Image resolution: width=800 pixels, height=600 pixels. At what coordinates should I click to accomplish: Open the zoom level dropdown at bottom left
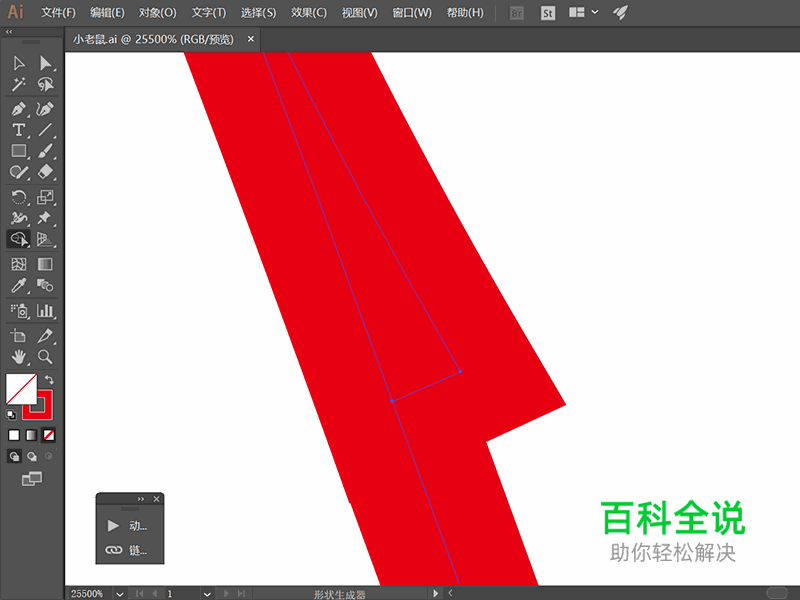click(118, 593)
